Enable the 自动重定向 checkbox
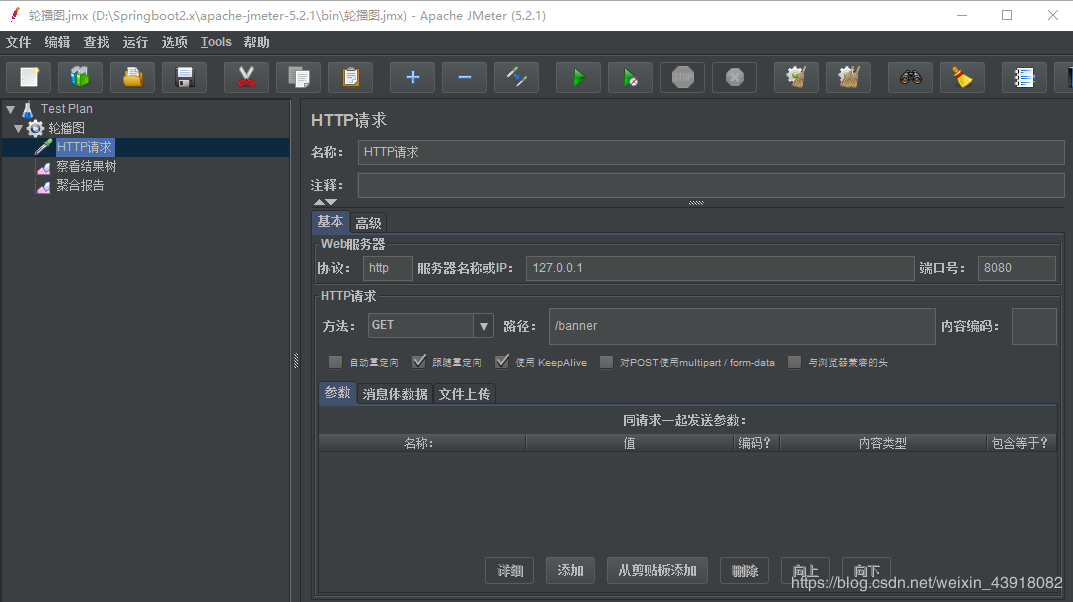Screen dimensions: 1073x602 coord(336,363)
